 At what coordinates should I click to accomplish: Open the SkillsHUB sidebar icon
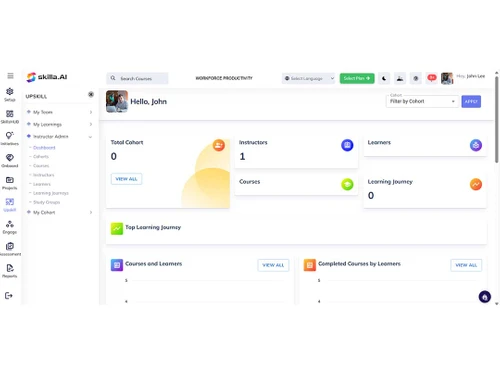pyautogui.click(x=10, y=117)
